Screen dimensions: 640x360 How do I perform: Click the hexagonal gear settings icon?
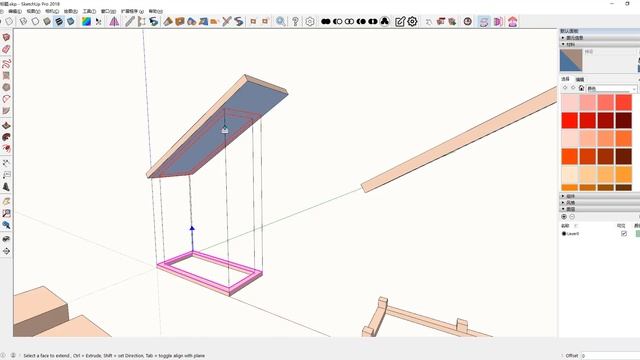pos(310,21)
